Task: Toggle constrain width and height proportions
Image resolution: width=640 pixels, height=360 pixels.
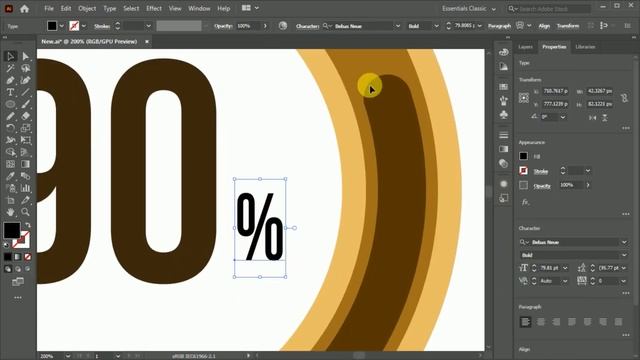Action: click(624, 98)
